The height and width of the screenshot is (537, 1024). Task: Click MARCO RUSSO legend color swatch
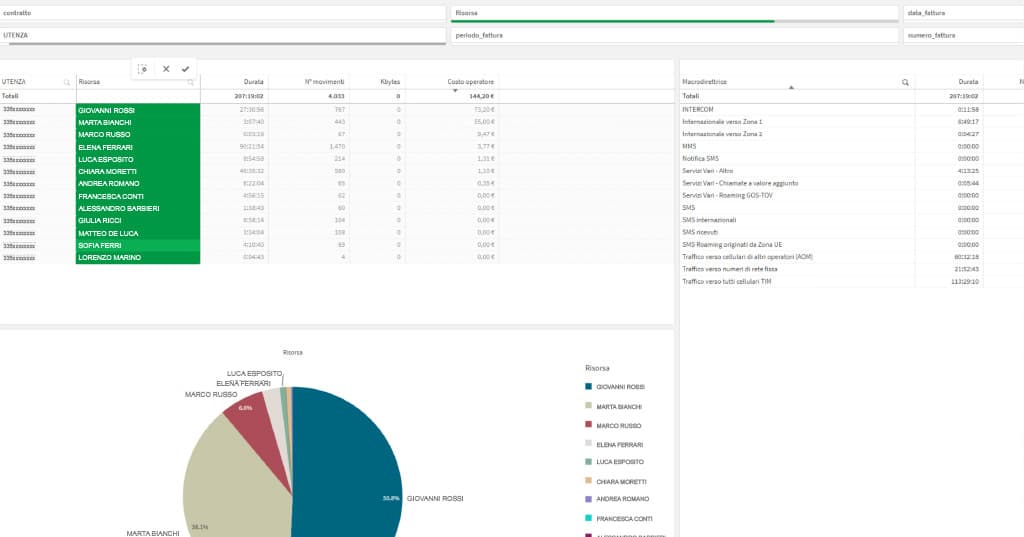[588, 425]
